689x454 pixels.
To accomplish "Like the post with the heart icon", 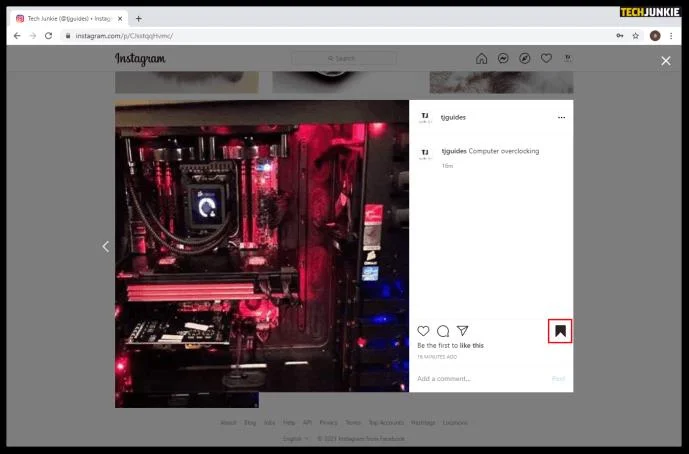I will coord(423,331).
